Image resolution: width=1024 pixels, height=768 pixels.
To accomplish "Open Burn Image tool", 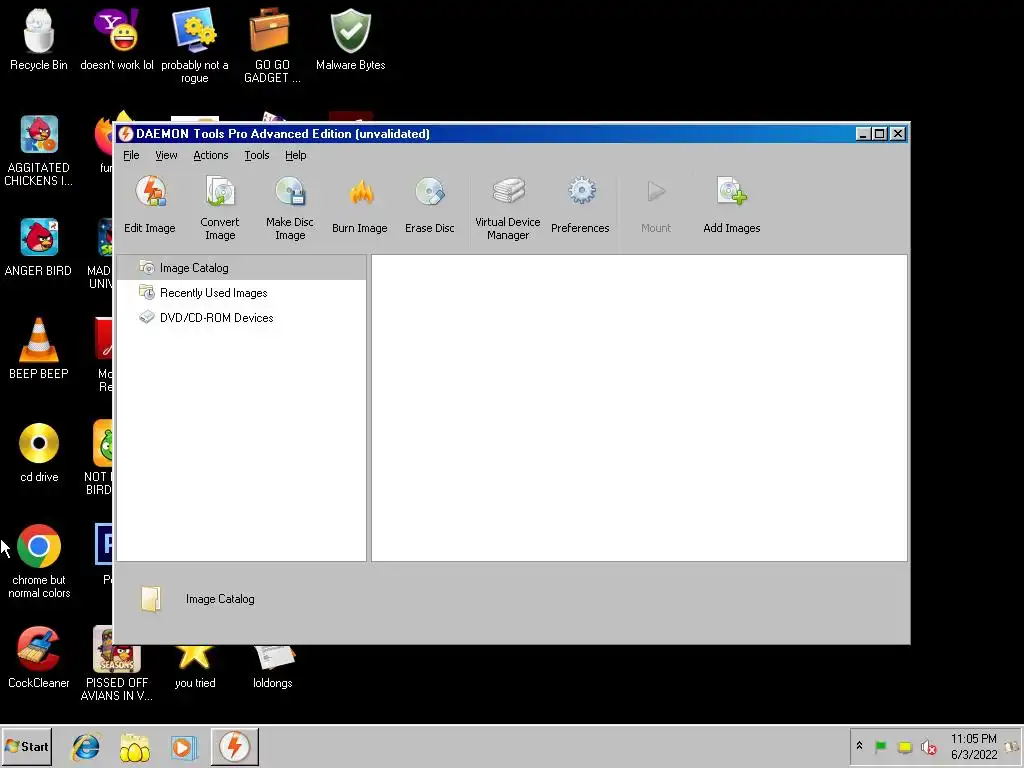I will (x=360, y=204).
